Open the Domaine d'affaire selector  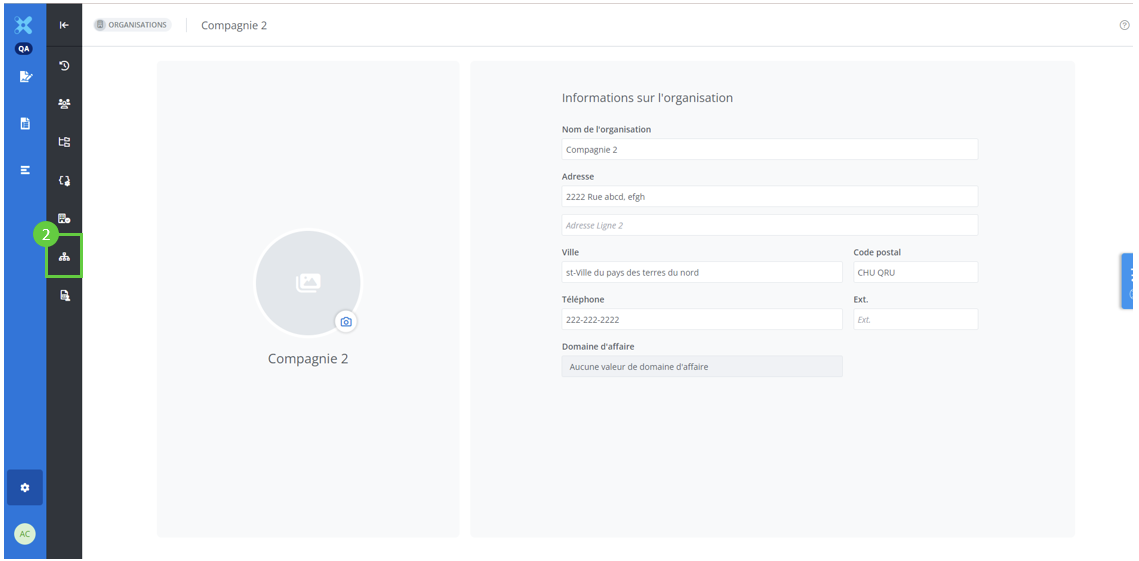tap(702, 367)
